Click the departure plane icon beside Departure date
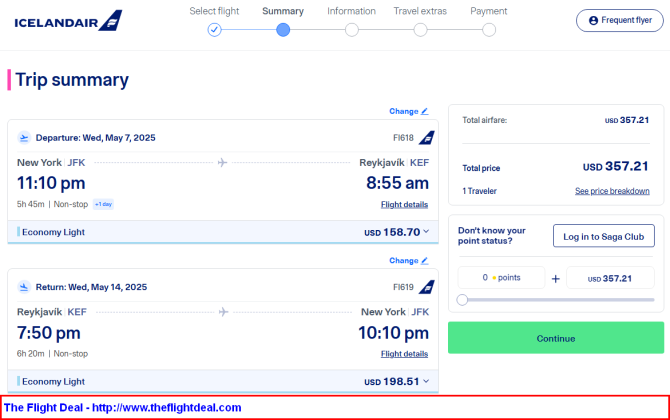The image size is (670, 420). click(x=24, y=138)
